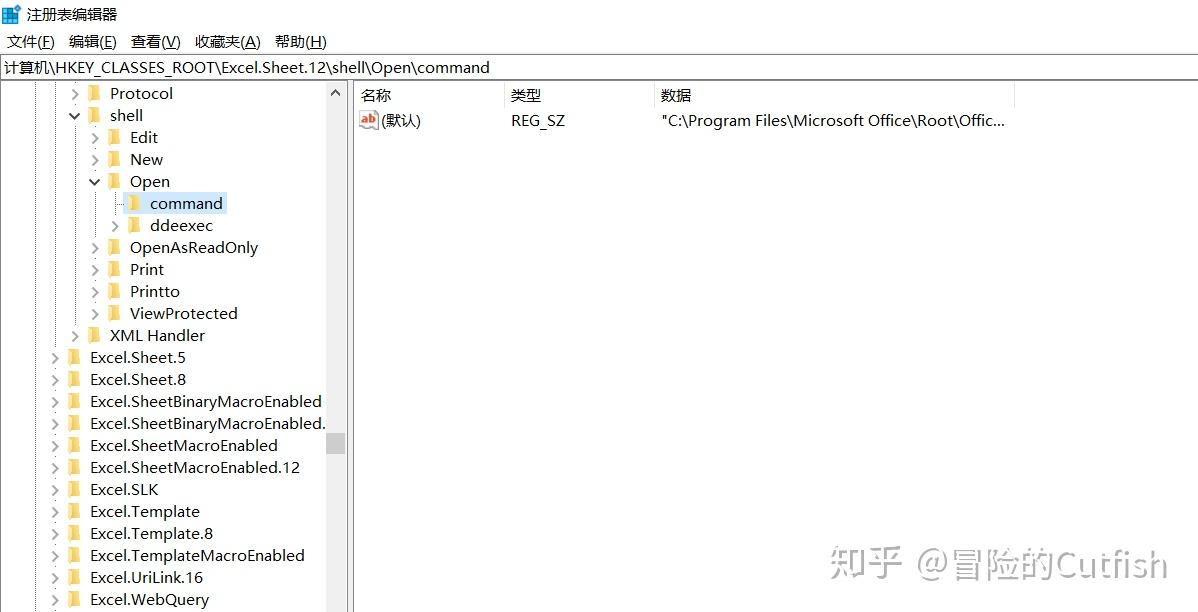Select the Excel.UriLink.16 folder icon
Screen dimensions: 1198x612
75,578
